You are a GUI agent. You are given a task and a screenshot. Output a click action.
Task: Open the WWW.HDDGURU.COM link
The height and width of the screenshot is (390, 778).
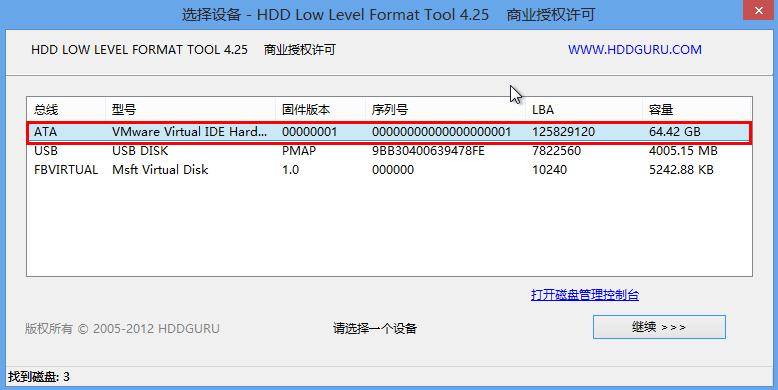tap(635, 50)
